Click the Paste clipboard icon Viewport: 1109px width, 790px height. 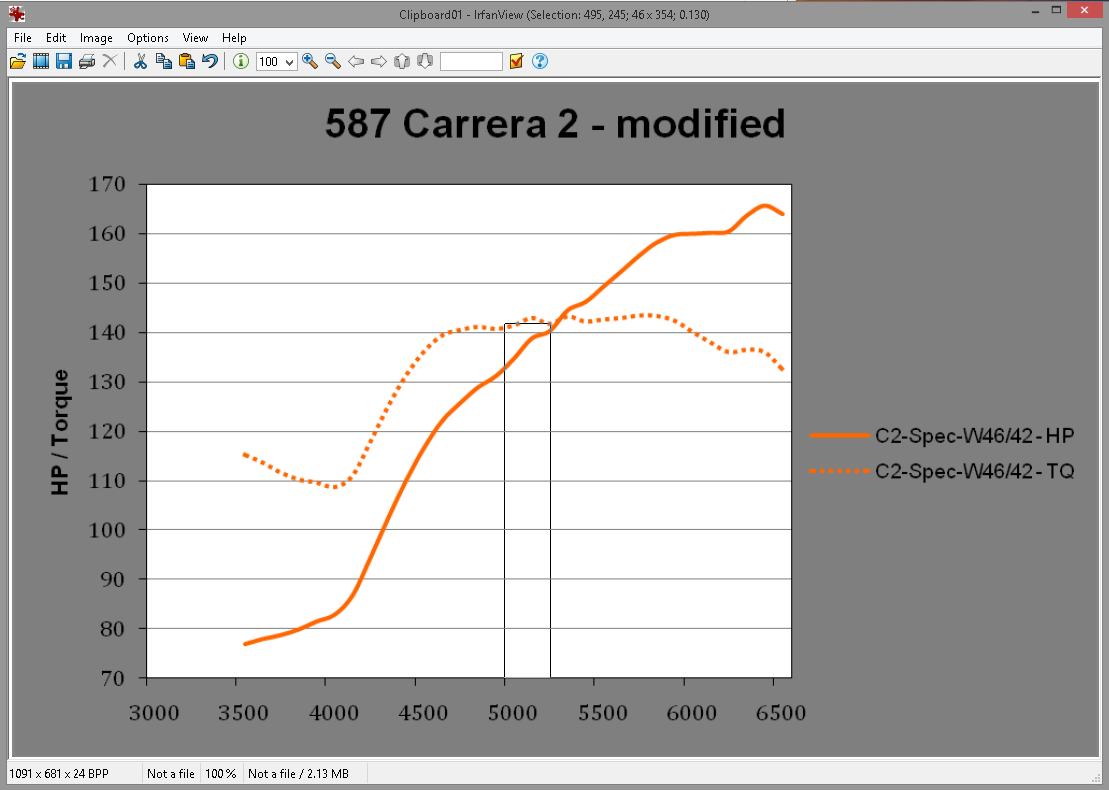pos(187,62)
